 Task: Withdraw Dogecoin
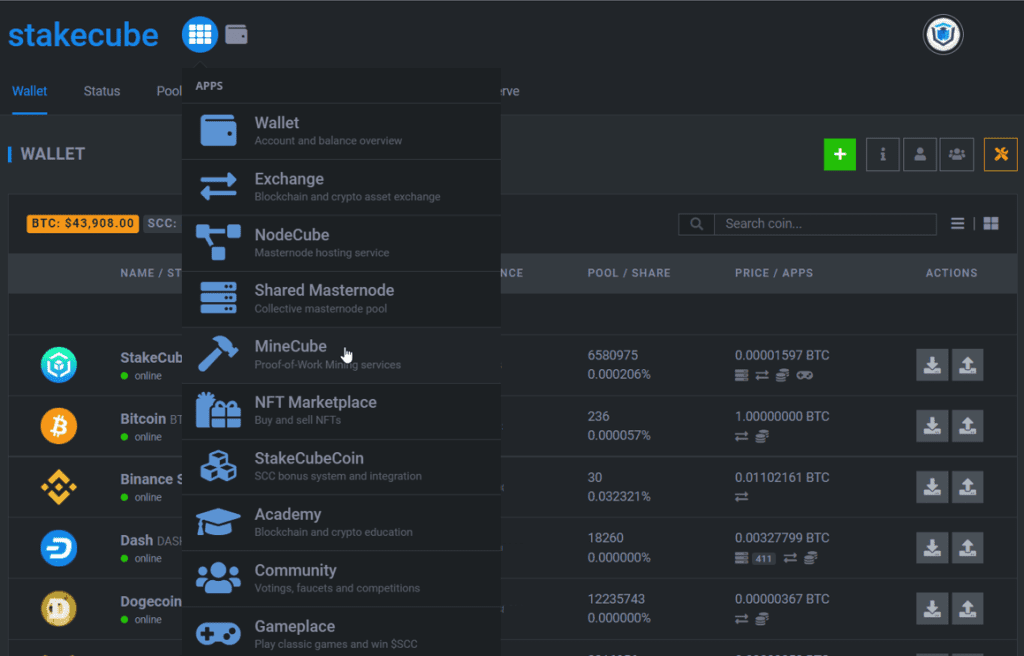pyautogui.click(x=967, y=608)
